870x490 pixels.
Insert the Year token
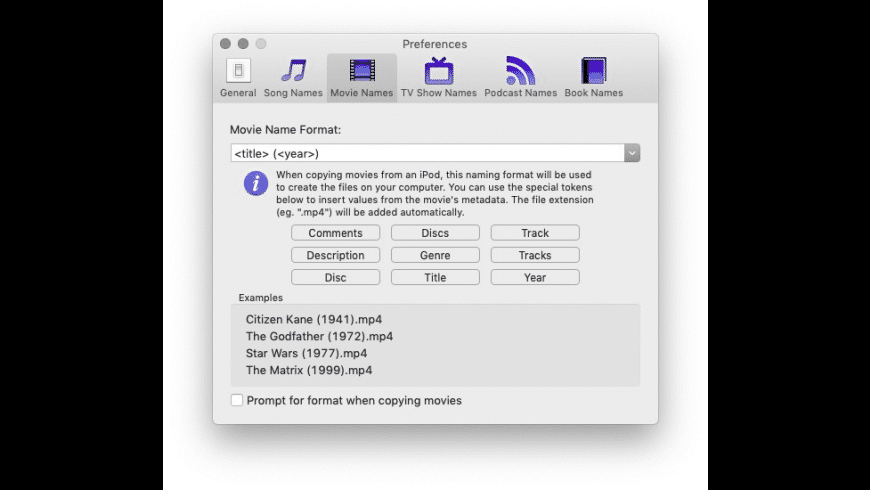(535, 277)
